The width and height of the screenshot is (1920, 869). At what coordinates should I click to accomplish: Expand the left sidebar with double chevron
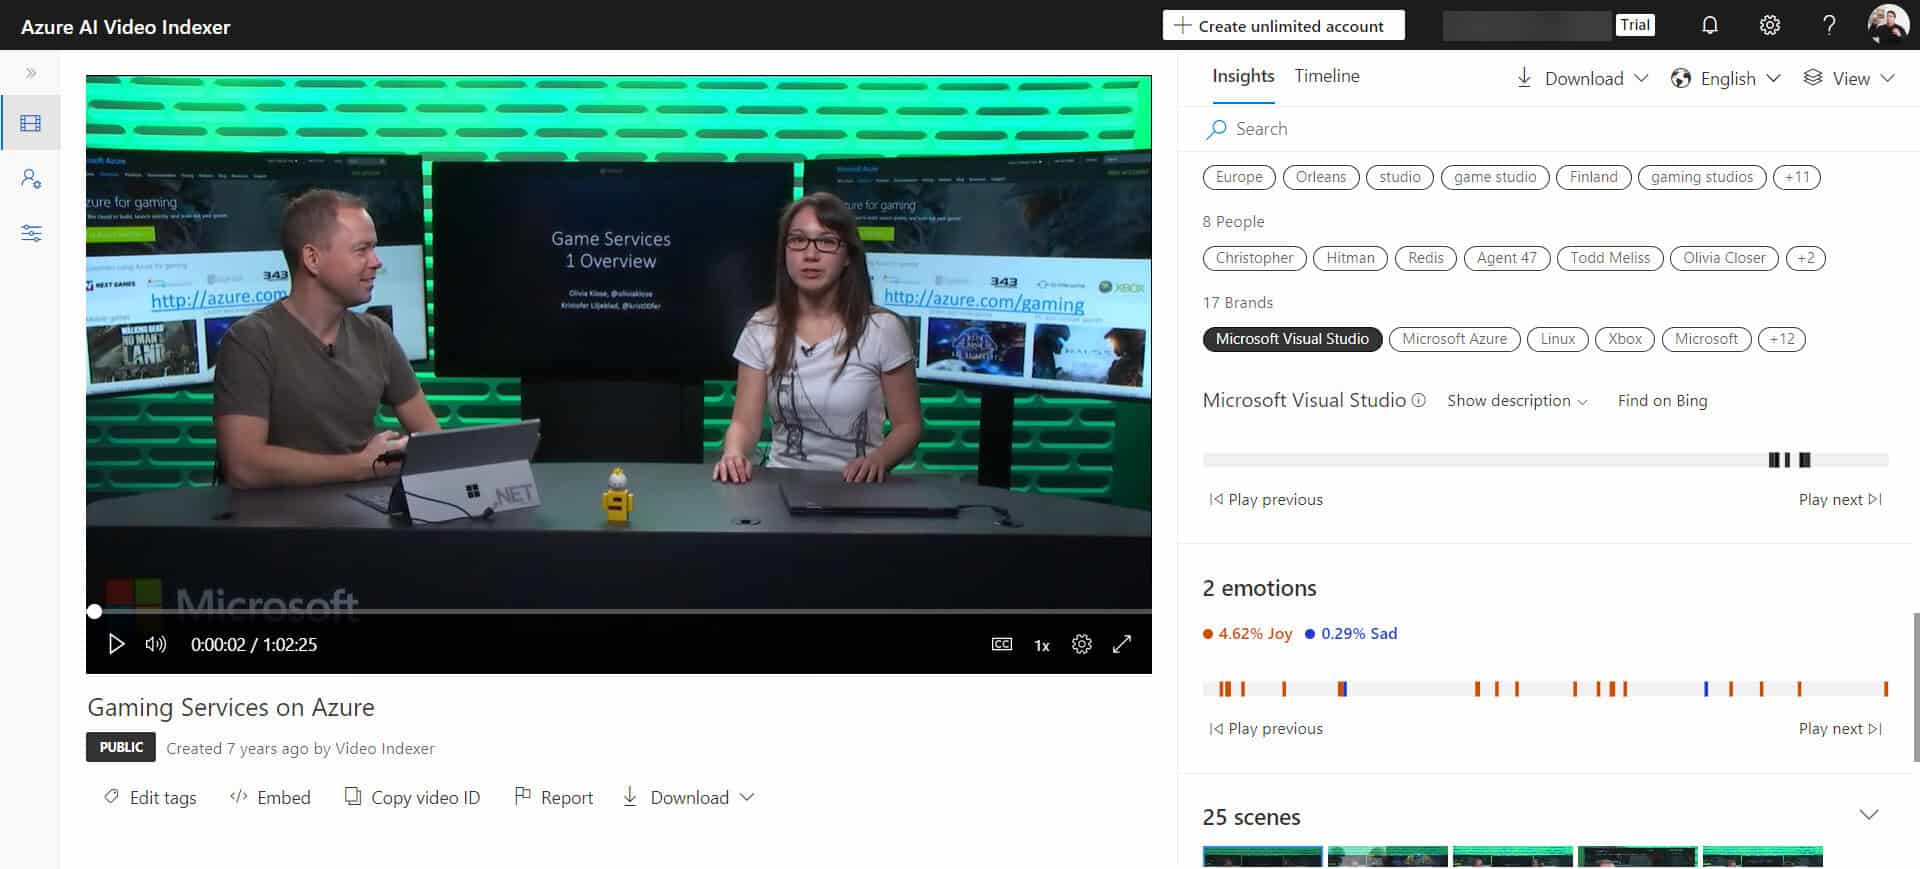point(31,73)
